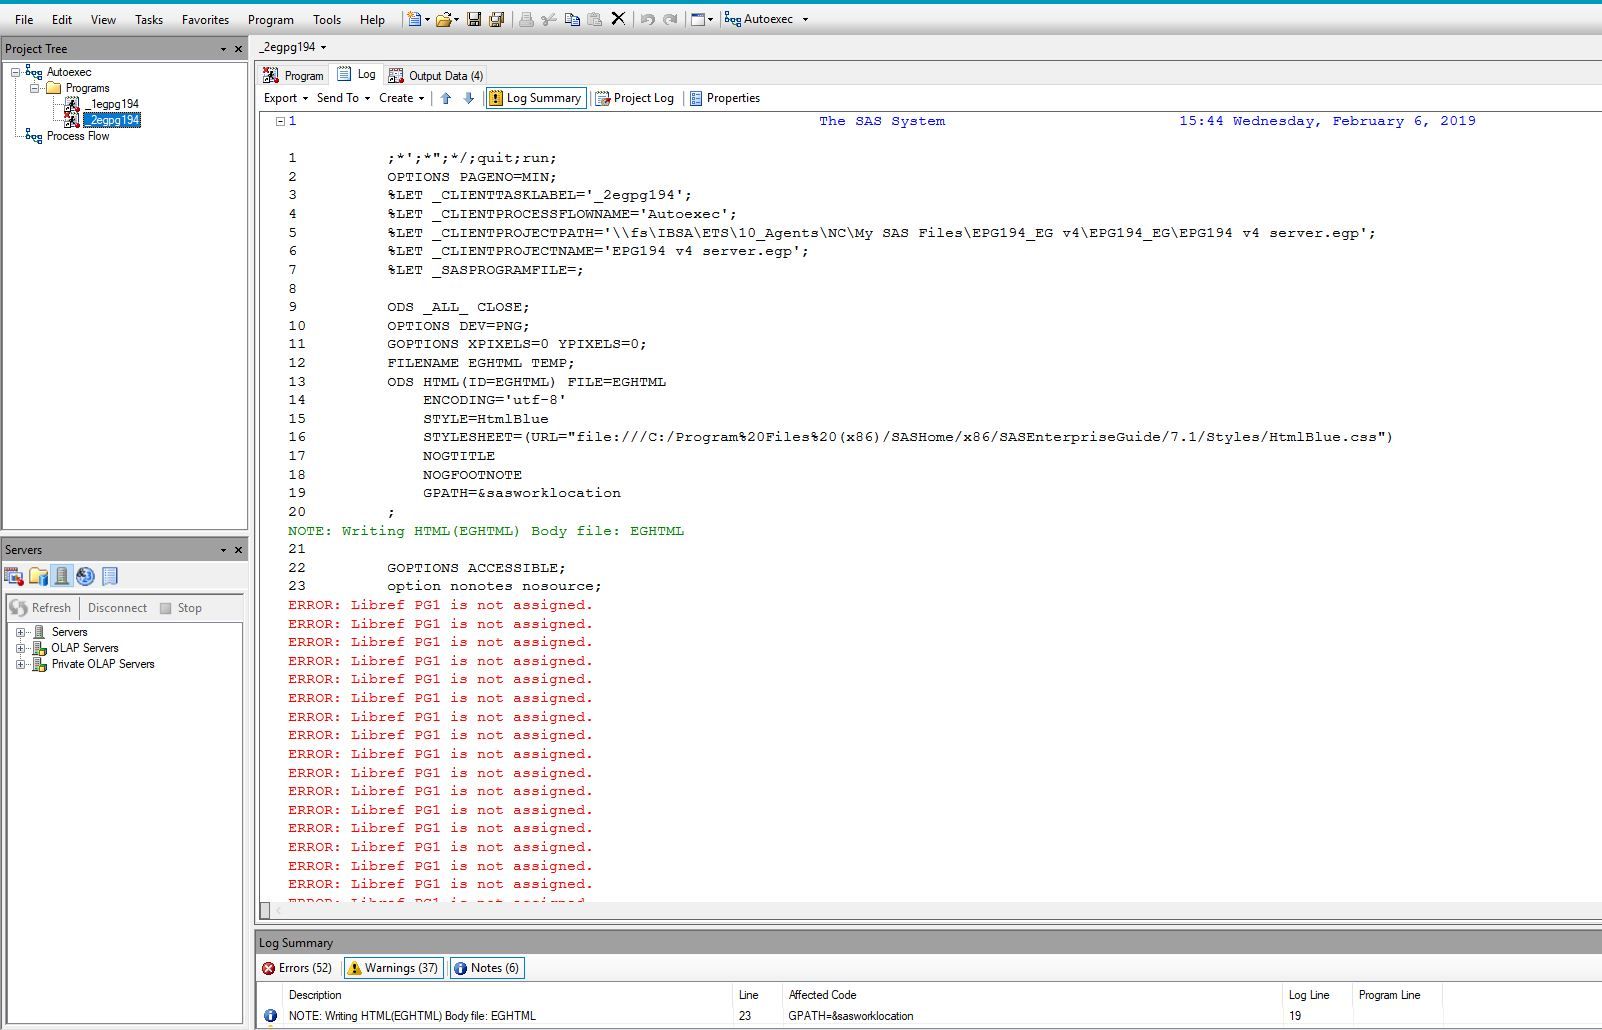Open the Export dropdown menu

(282, 97)
